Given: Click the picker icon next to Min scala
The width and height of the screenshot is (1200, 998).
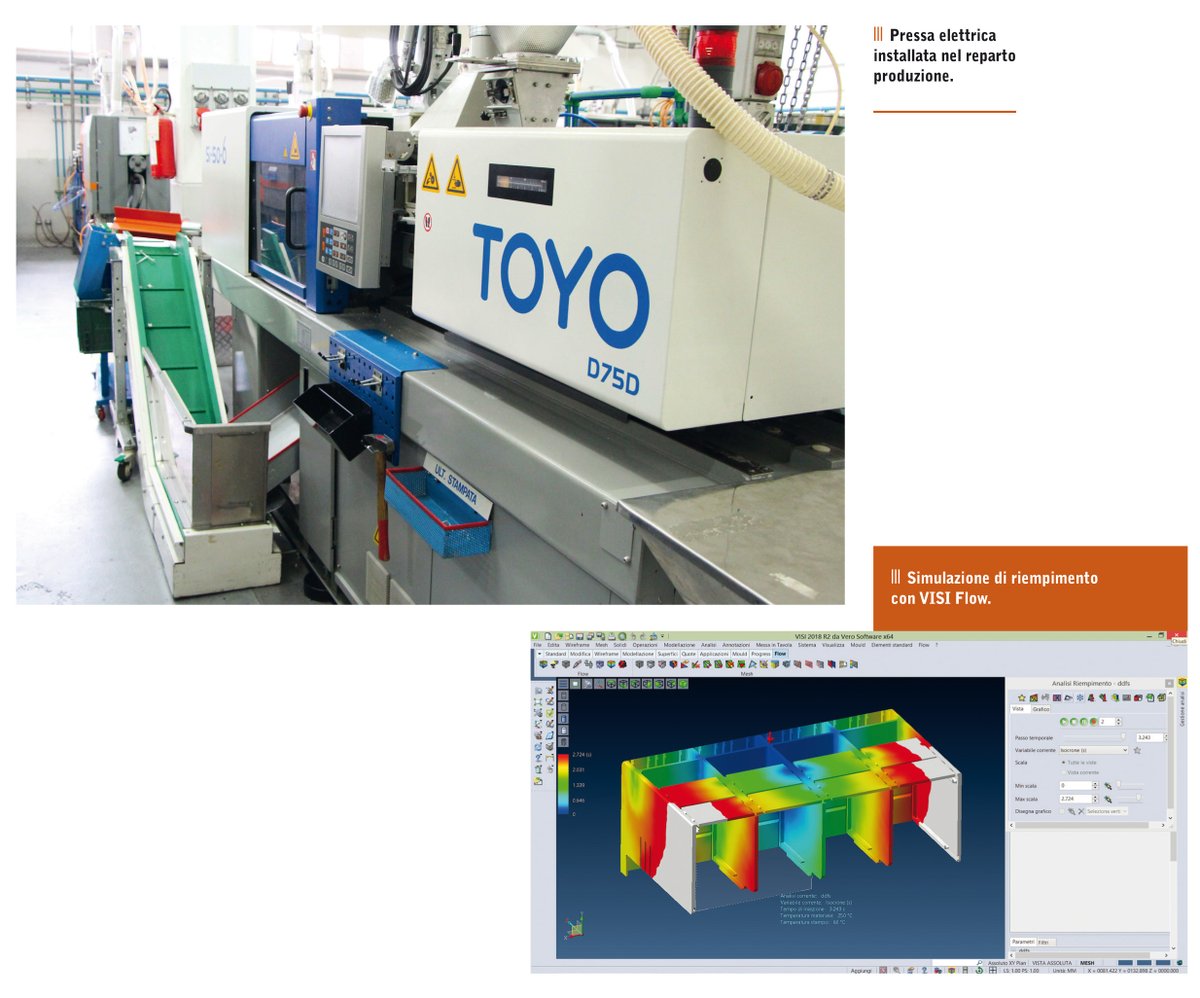Looking at the screenshot, I should click(x=1108, y=786).
